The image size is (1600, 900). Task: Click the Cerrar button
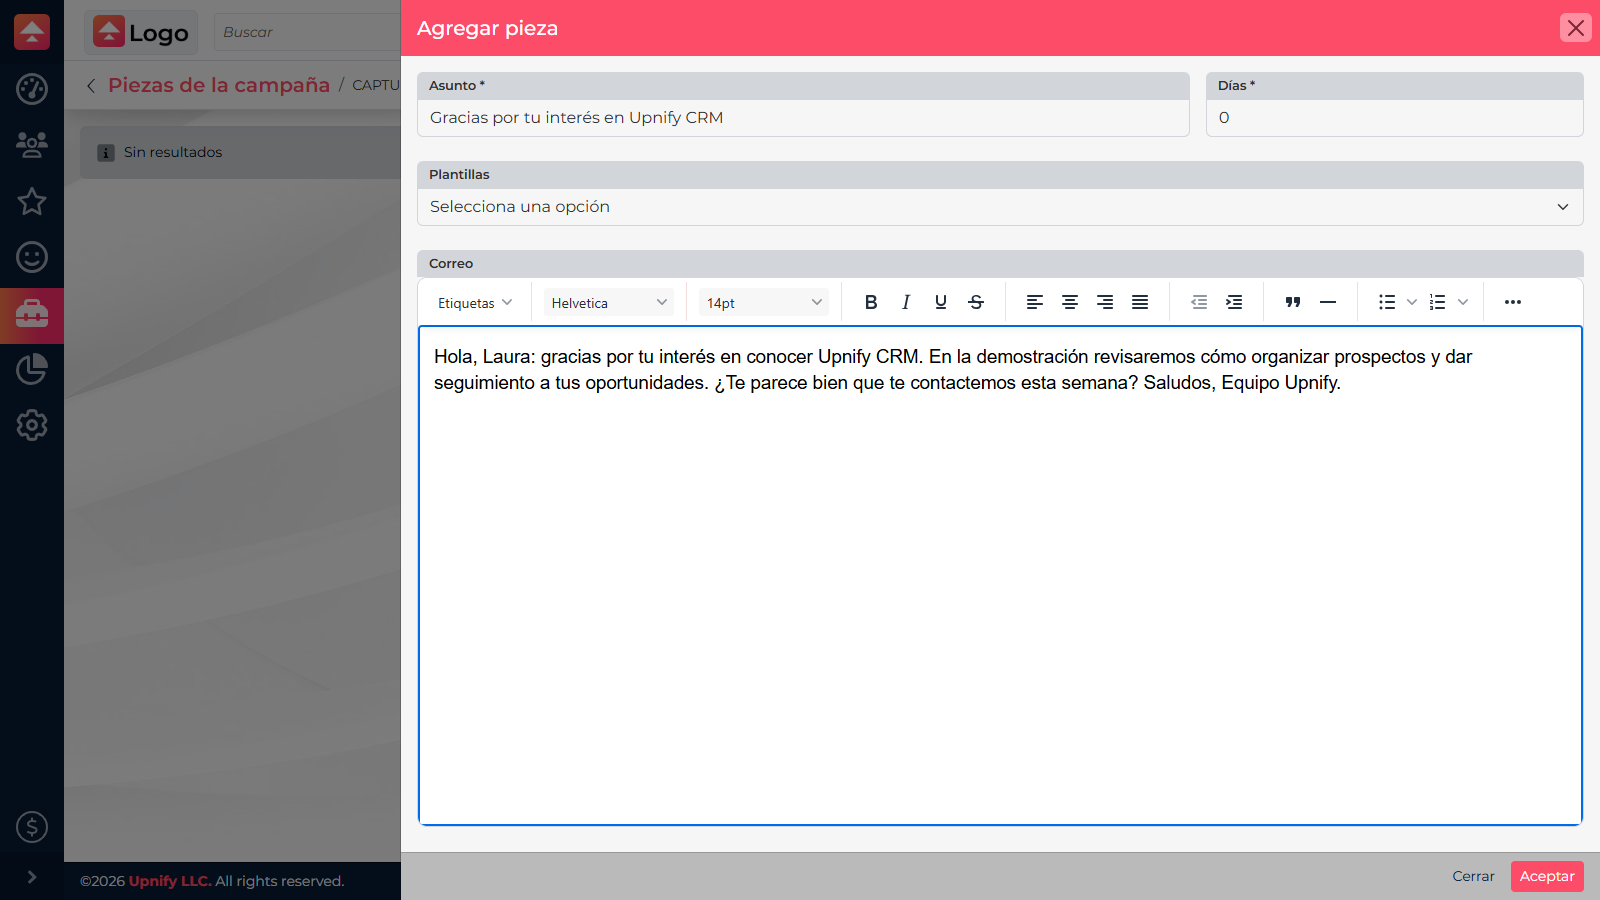1473,876
